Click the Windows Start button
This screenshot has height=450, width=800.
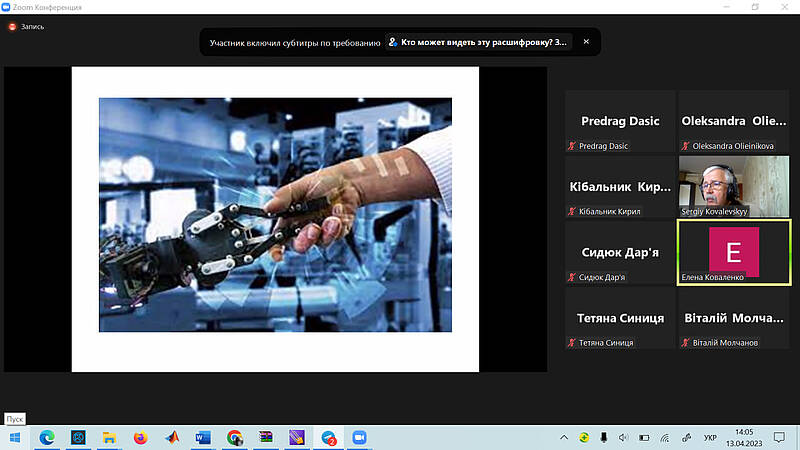coord(14,437)
